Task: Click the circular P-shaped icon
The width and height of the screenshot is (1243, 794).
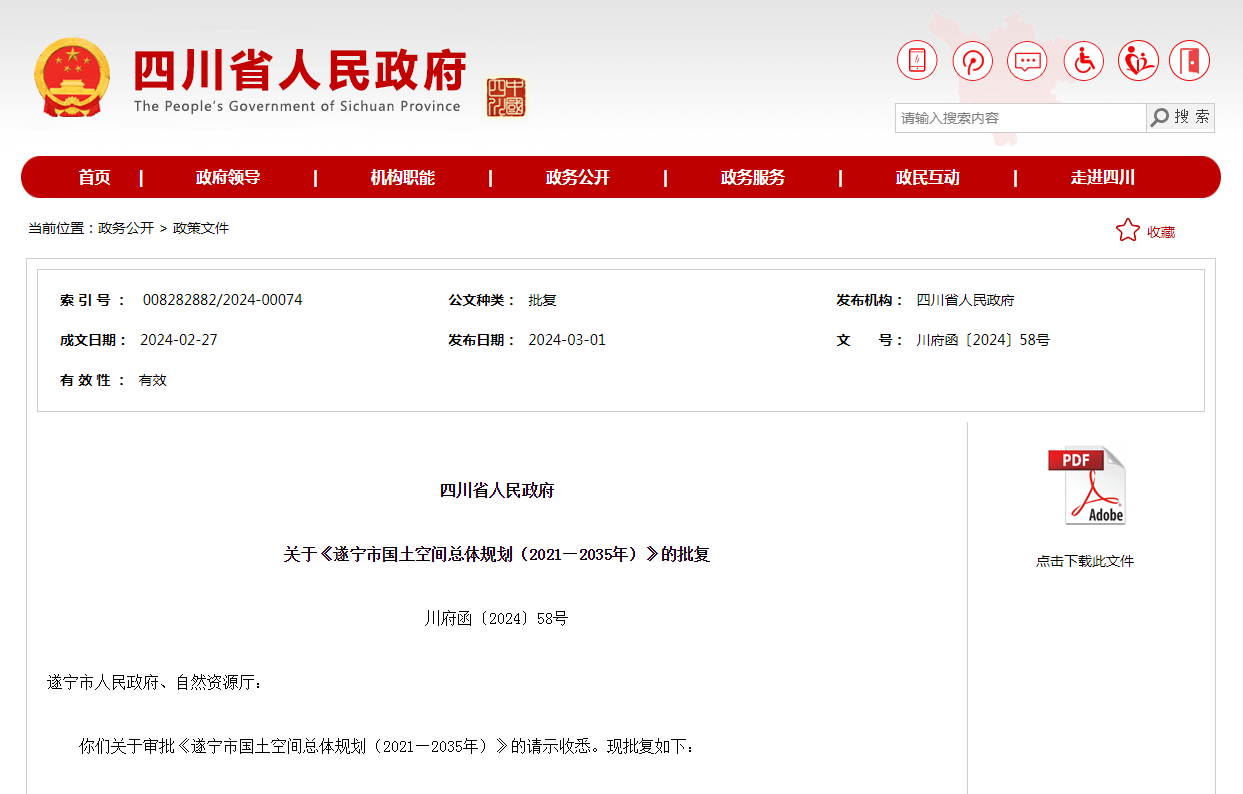Action: (972, 61)
